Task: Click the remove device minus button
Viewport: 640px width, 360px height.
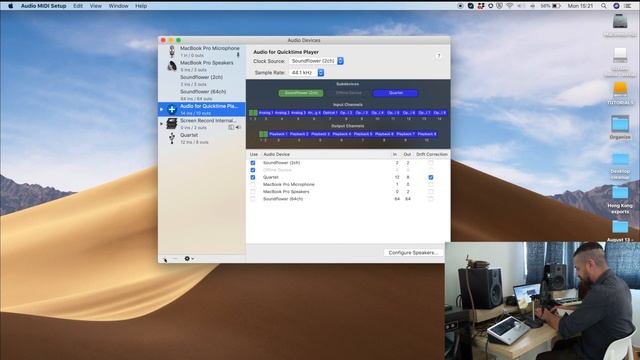Action: pyautogui.click(x=175, y=258)
